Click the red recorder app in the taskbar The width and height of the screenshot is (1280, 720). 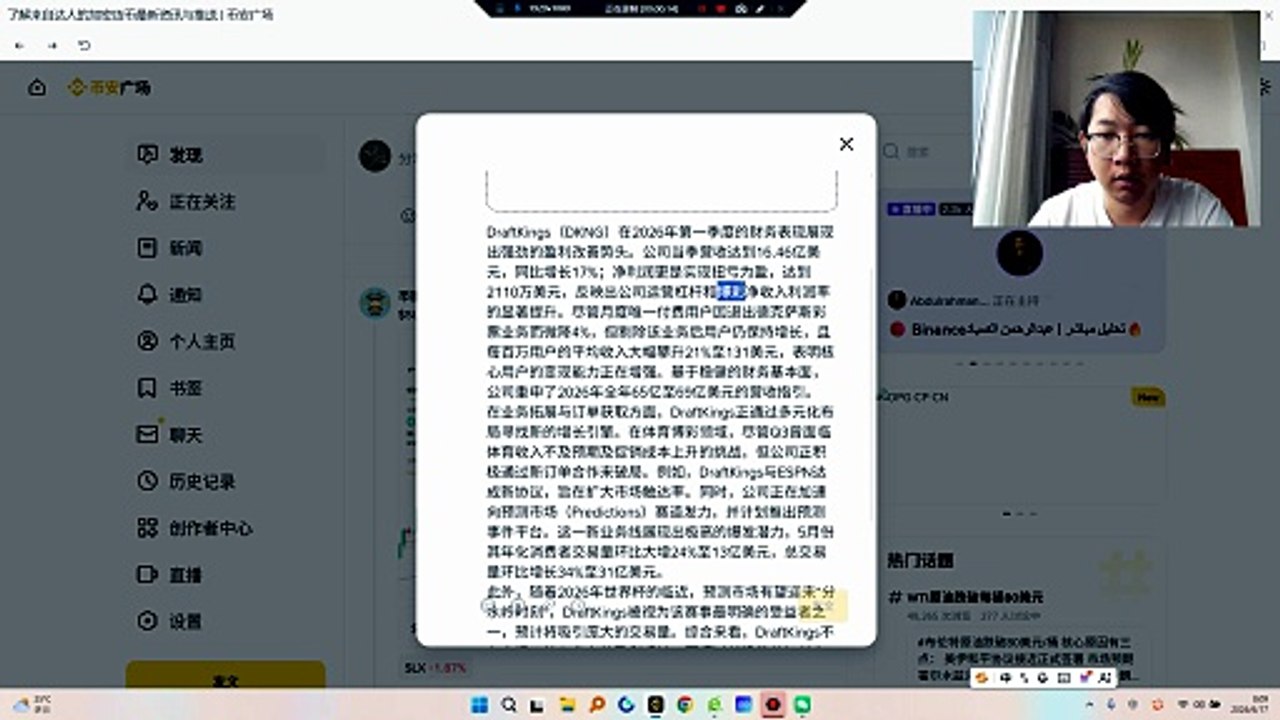pyautogui.click(x=772, y=704)
